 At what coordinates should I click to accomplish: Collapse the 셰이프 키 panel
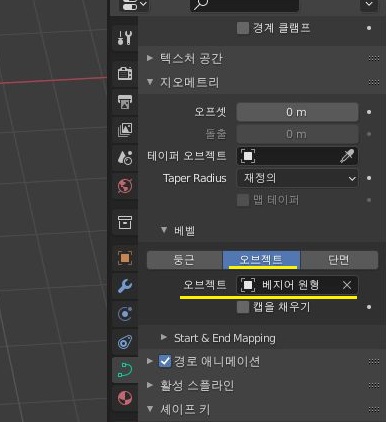(150, 409)
